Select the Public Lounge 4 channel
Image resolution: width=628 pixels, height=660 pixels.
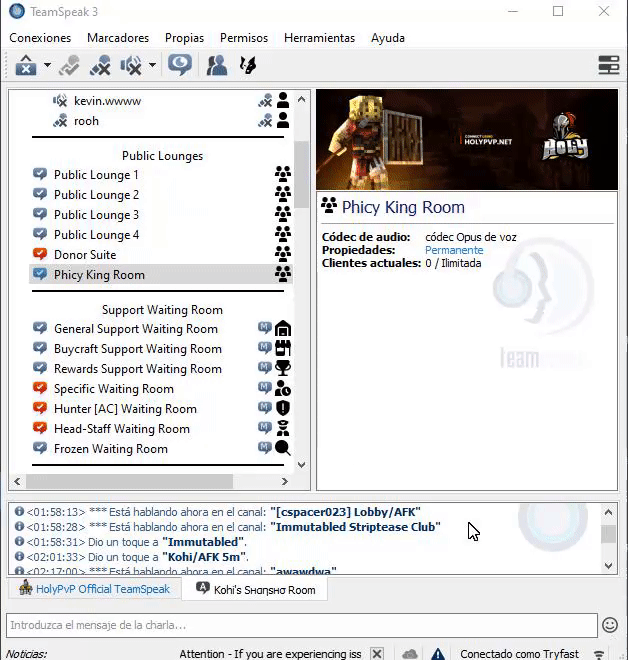pos(96,235)
